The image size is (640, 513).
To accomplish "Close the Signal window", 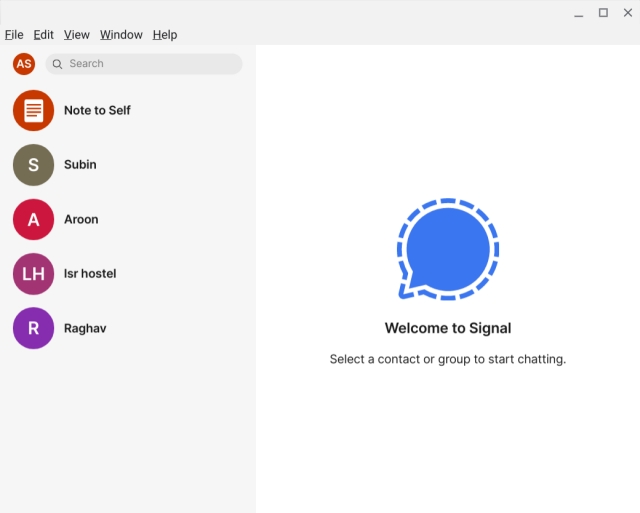I will (x=628, y=13).
